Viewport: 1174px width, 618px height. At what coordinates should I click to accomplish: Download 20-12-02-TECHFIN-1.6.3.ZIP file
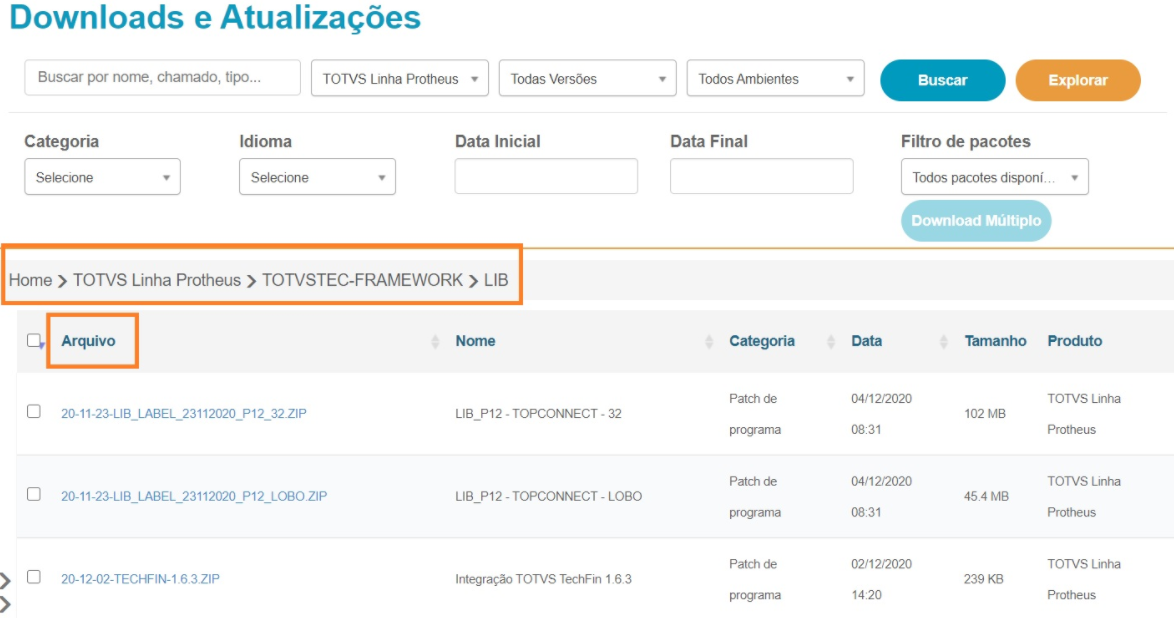click(140, 579)
